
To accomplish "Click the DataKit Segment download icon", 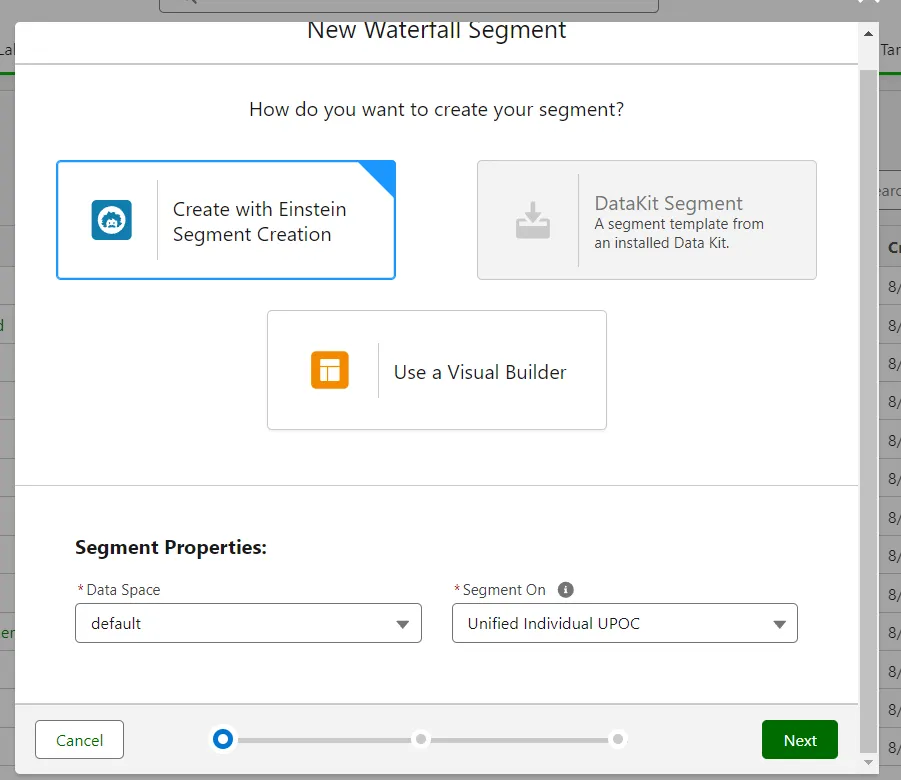I will pyautogui.click(x=533, y=220).
